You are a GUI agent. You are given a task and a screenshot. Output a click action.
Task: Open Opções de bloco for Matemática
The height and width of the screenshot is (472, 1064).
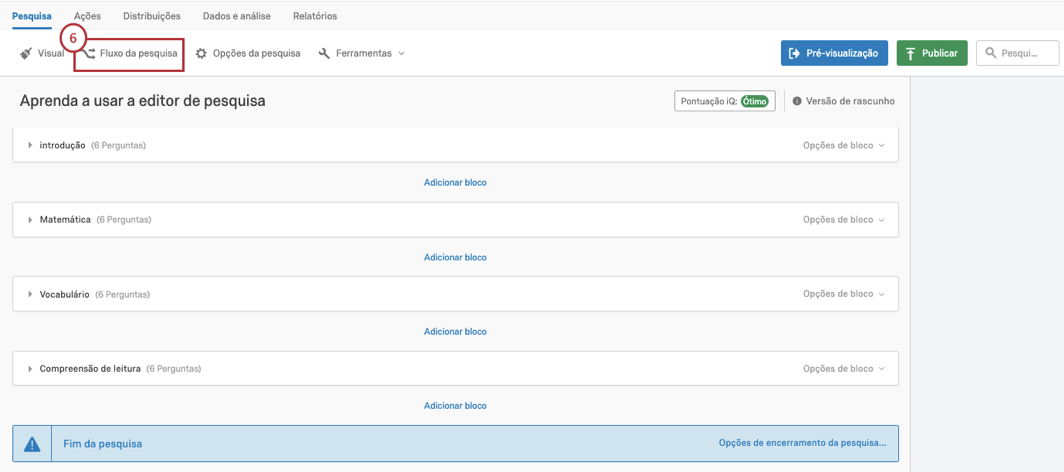(843, 220)
